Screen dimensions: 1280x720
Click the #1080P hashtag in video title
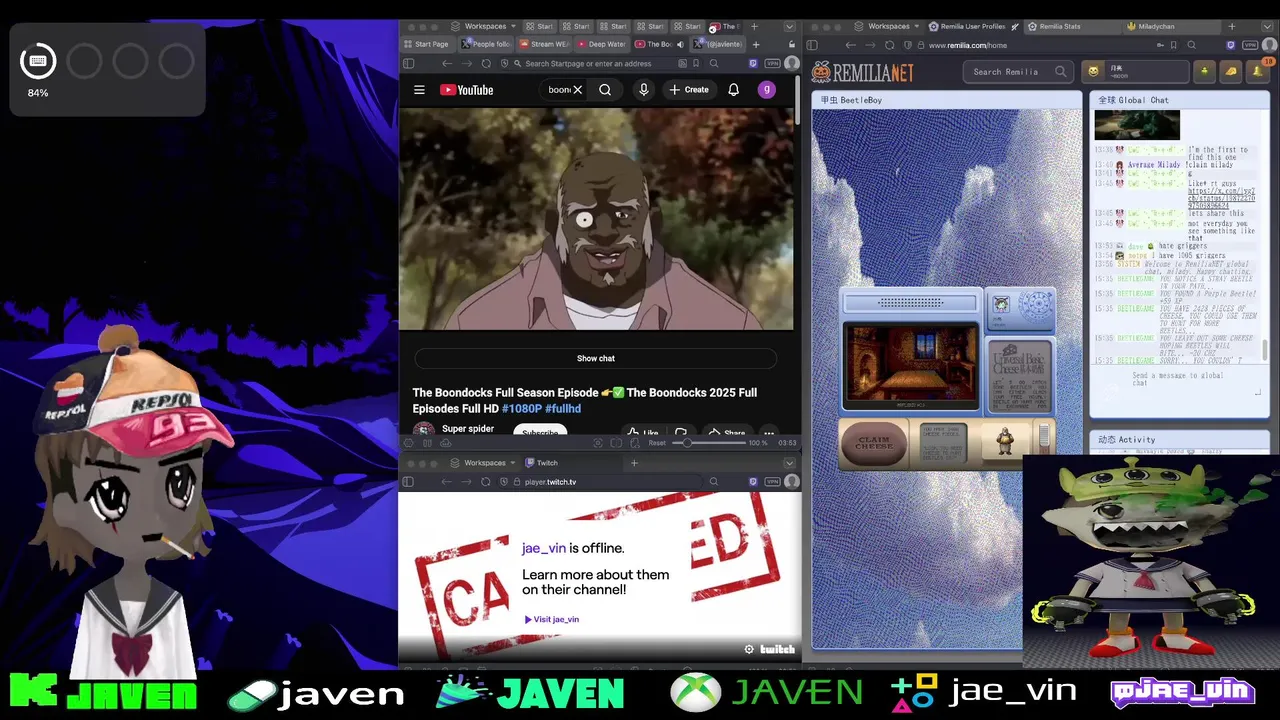coord(521,408)
